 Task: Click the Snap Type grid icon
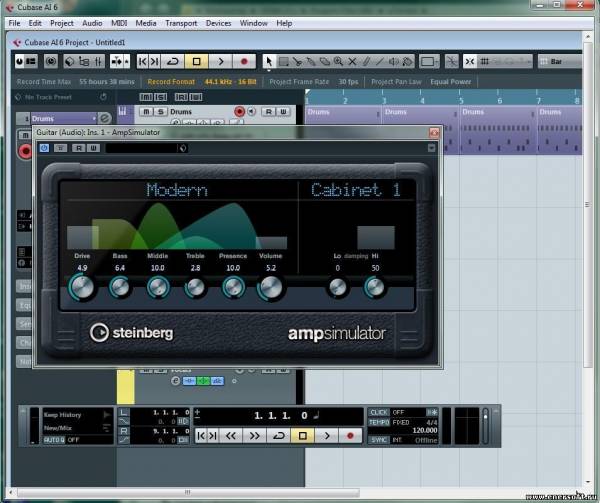485,61
